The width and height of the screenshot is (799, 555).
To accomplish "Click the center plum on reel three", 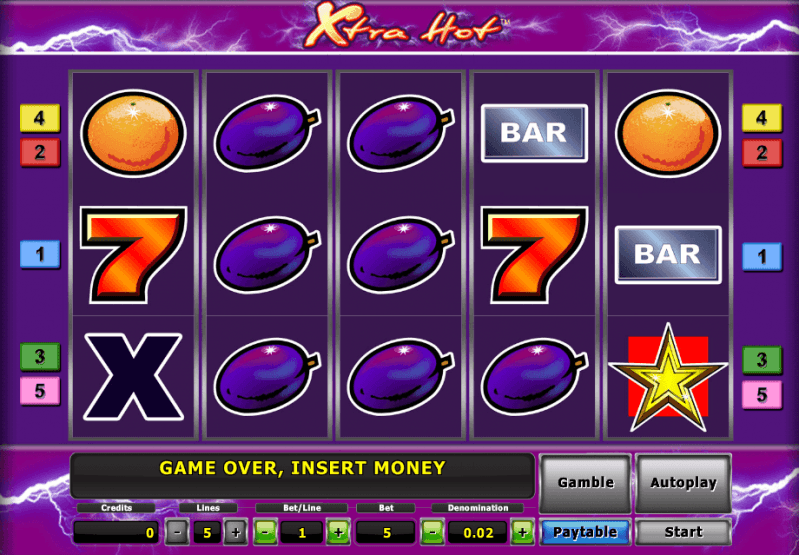I will pos(401,255).
